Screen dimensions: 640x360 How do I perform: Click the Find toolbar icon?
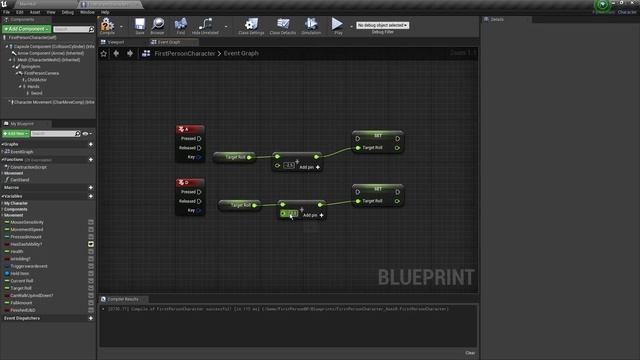181,24
